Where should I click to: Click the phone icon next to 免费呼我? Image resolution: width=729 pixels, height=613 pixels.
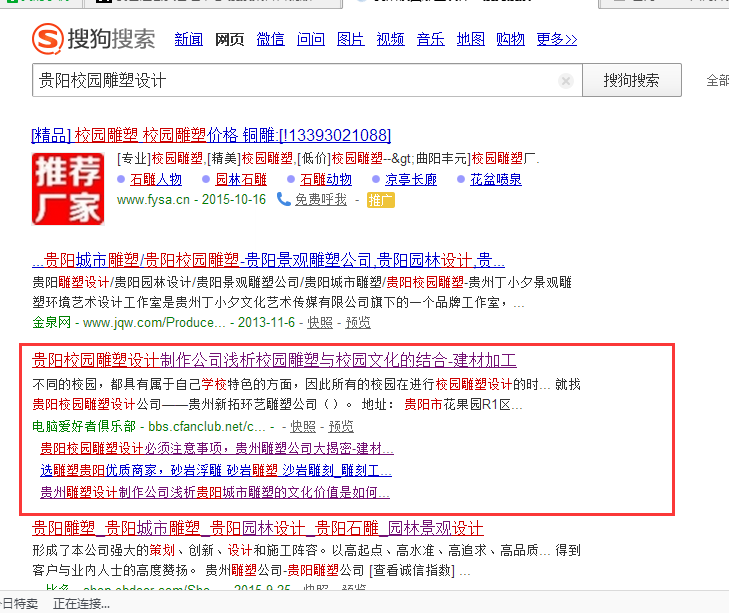[284, 199]
